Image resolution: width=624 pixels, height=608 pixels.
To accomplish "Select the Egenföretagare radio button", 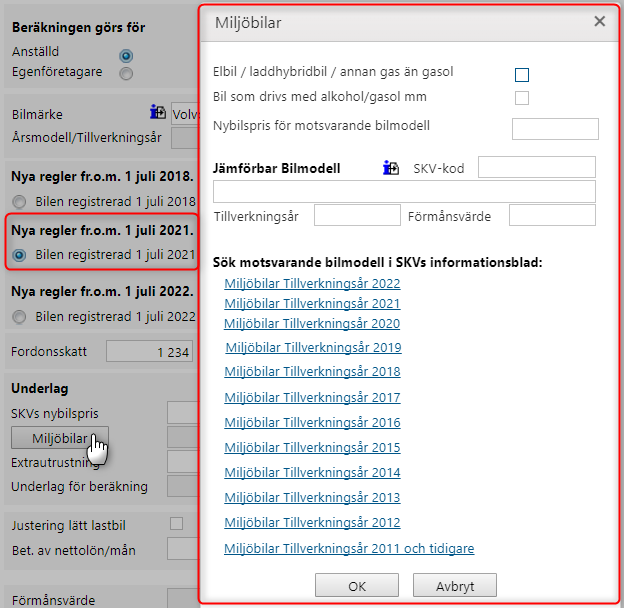I will coord(126,74).
